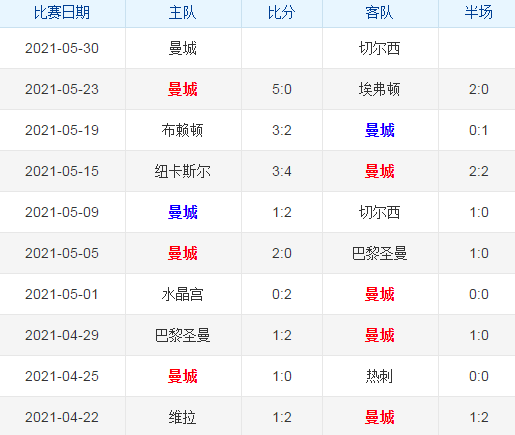Click the 水晶宫 team name
The image size is (515, 435).
click(182, 294)
